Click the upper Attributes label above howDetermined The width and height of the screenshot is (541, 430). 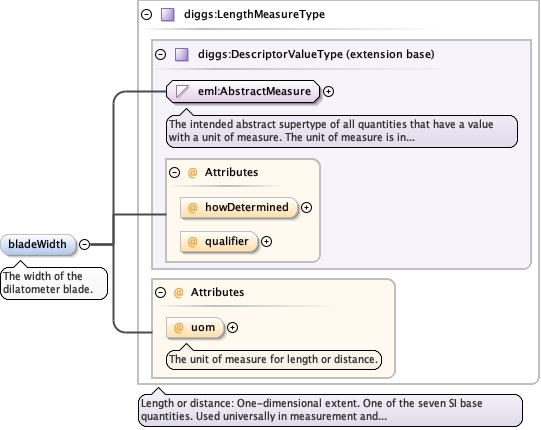[x=232, y=172]
